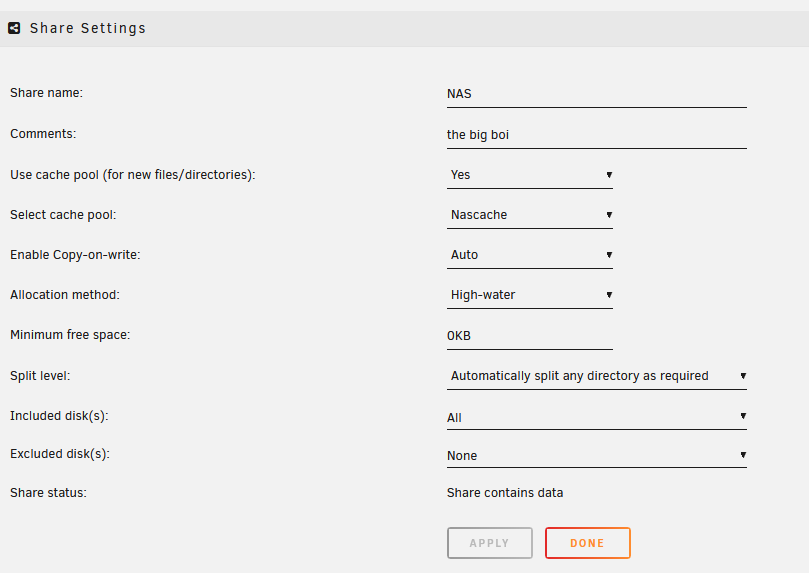Screen dimensions: 809x573
Task: Click the 'Split level:' label
Action: pyautogui.click(x=40, y=375)
